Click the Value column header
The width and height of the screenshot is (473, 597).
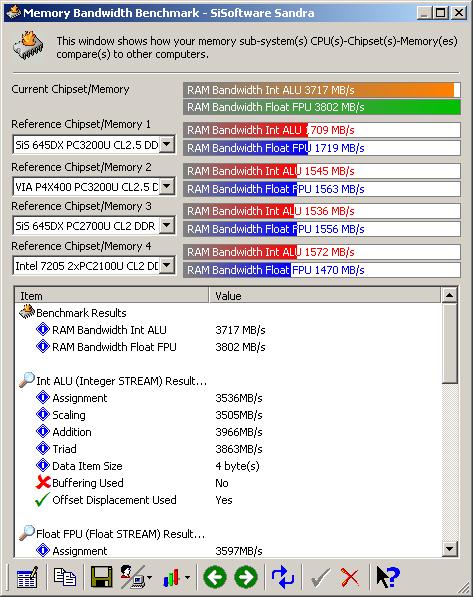click(x=325, y=295)
